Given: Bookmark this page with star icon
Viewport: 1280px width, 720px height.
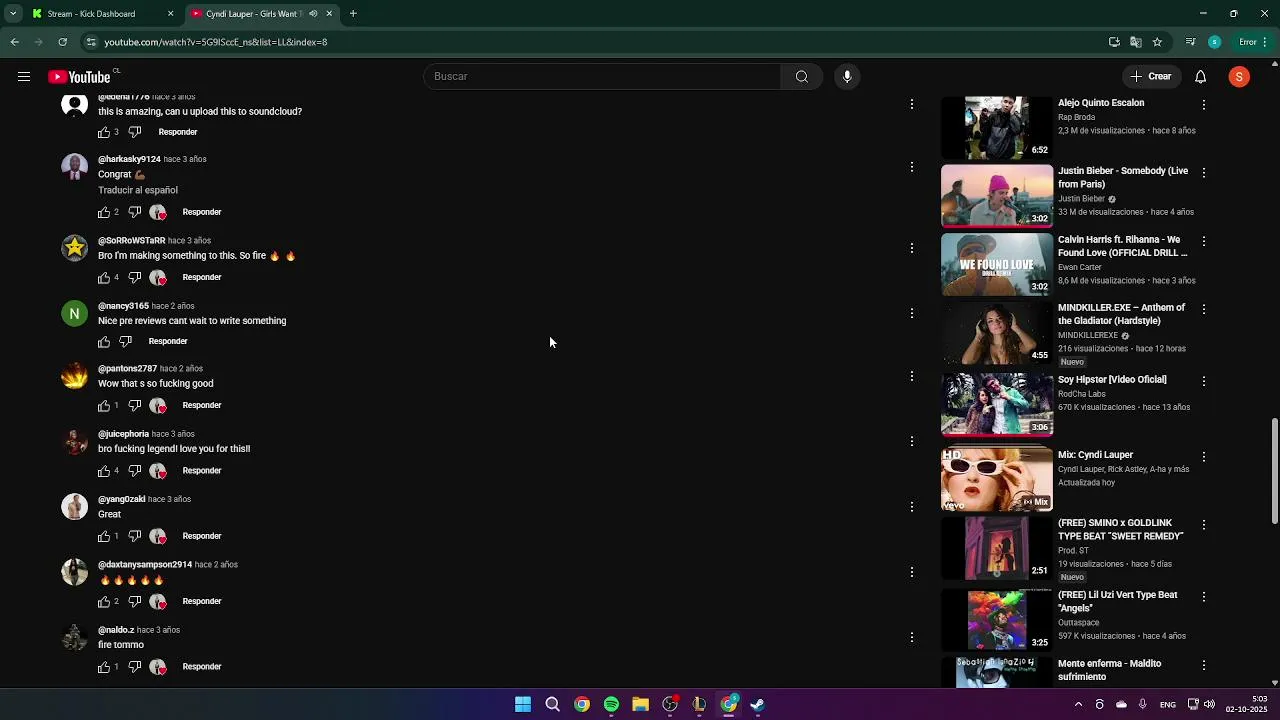Looking at the screenshot, I should [x=1157, y=42].
